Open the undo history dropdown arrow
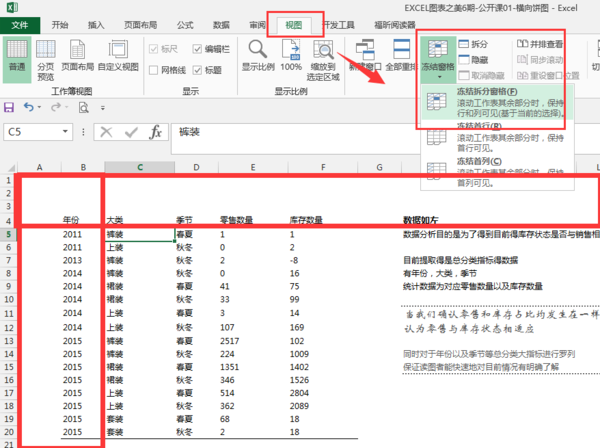Image resolution: width=600 pixels, height=448 pixels. pos(39,108)
